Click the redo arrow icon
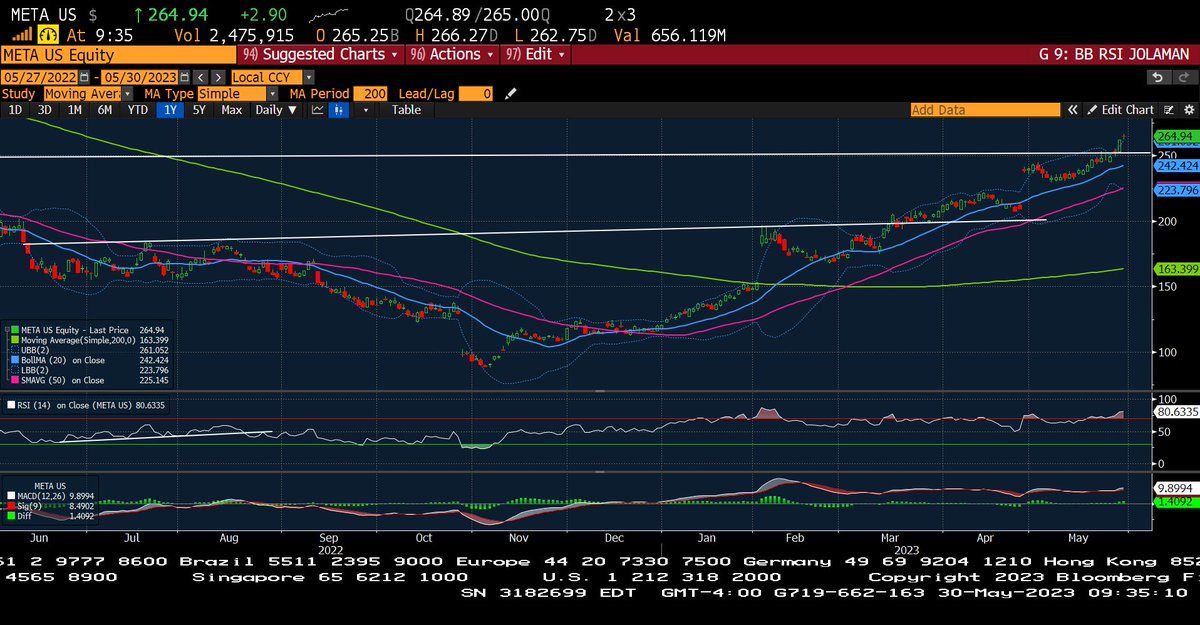 [1184, 77]
